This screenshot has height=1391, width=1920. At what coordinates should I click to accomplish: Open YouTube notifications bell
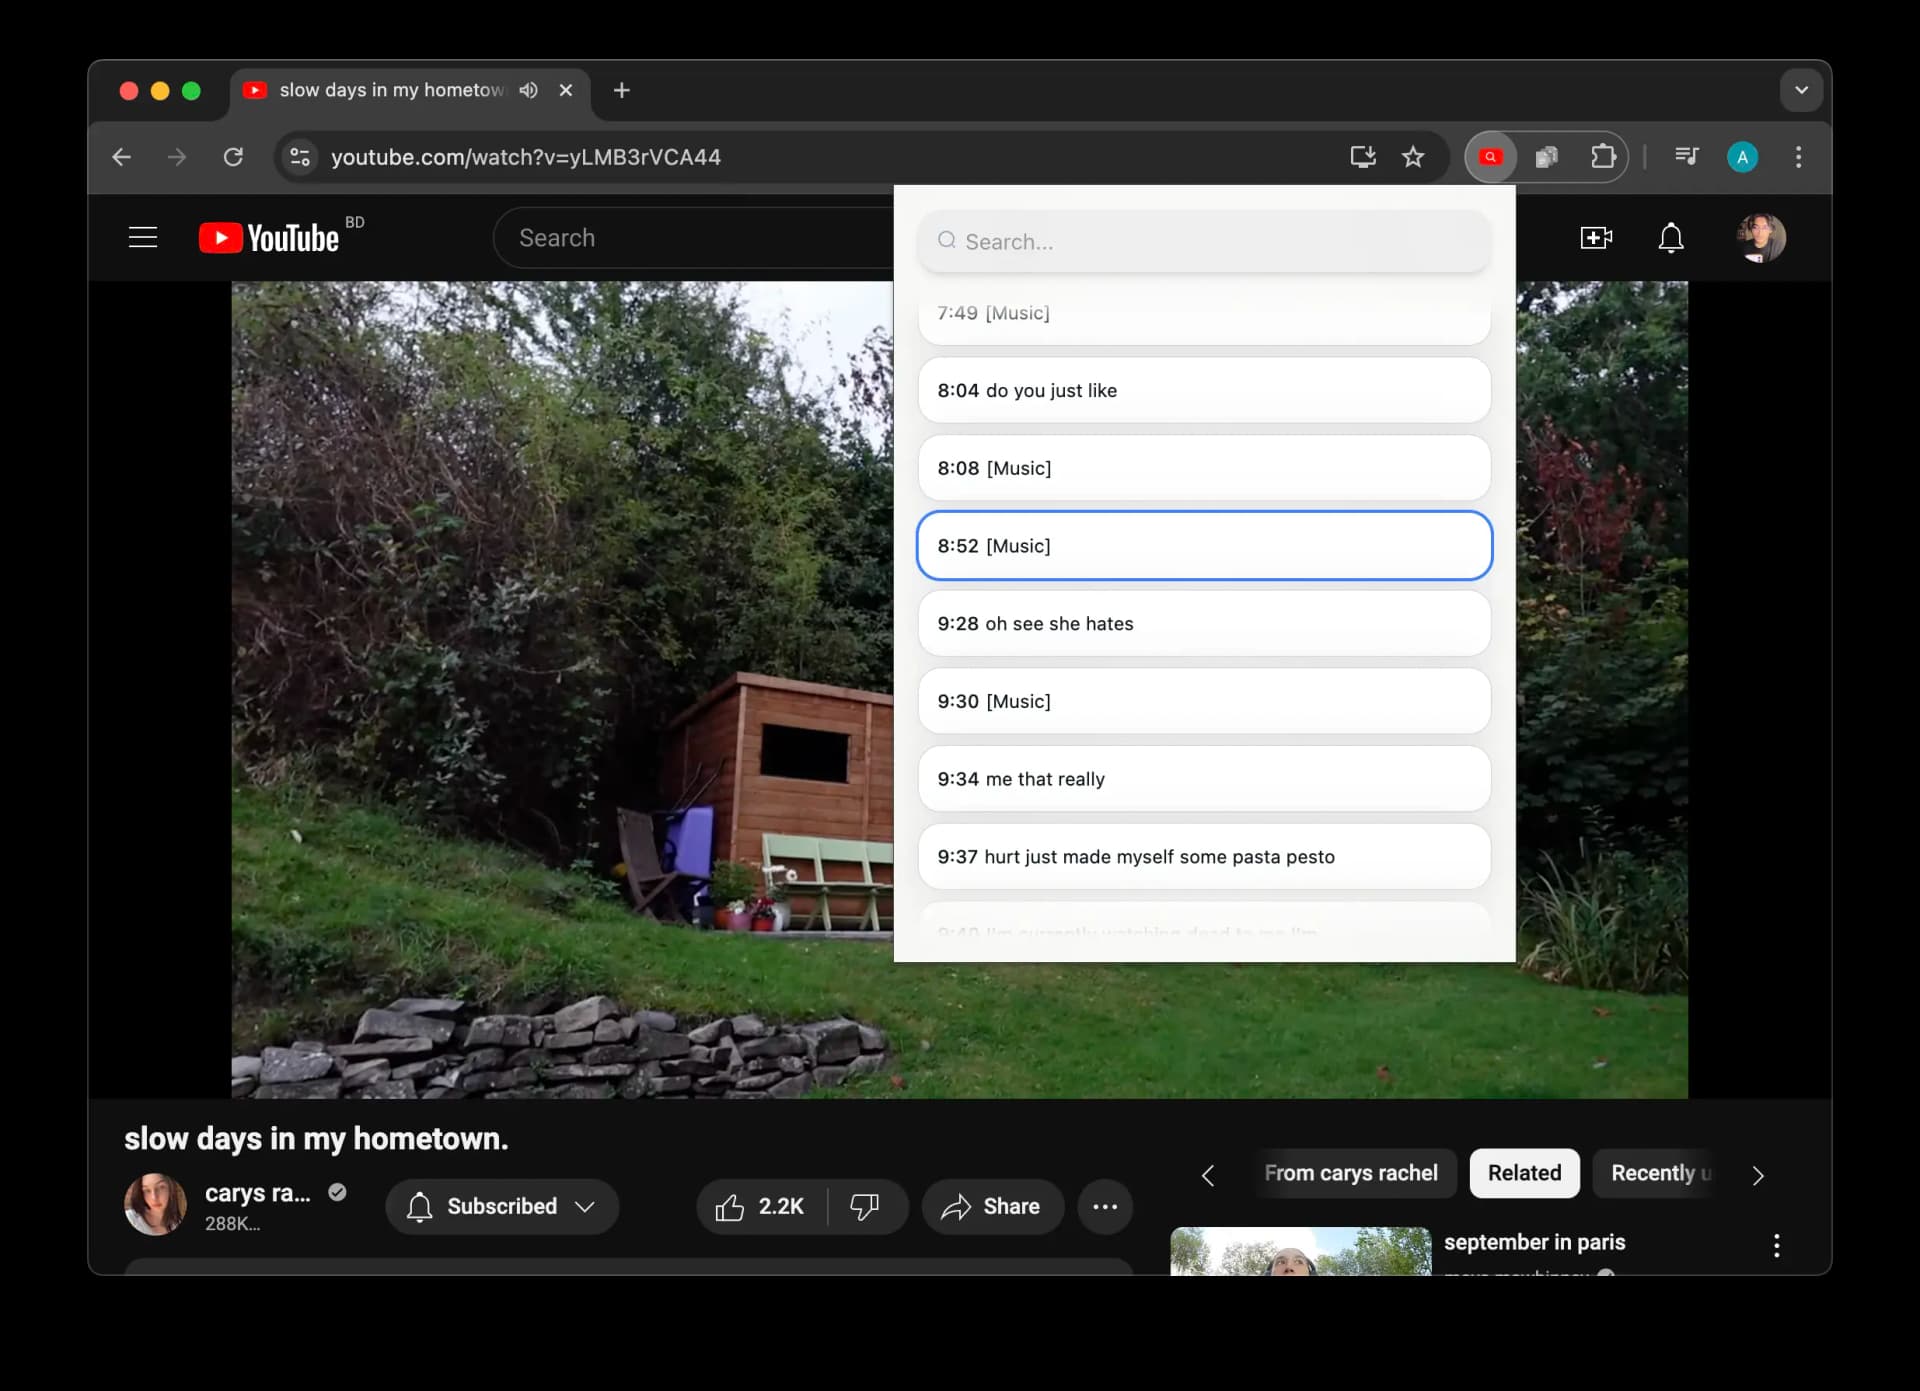(1670, 238)
